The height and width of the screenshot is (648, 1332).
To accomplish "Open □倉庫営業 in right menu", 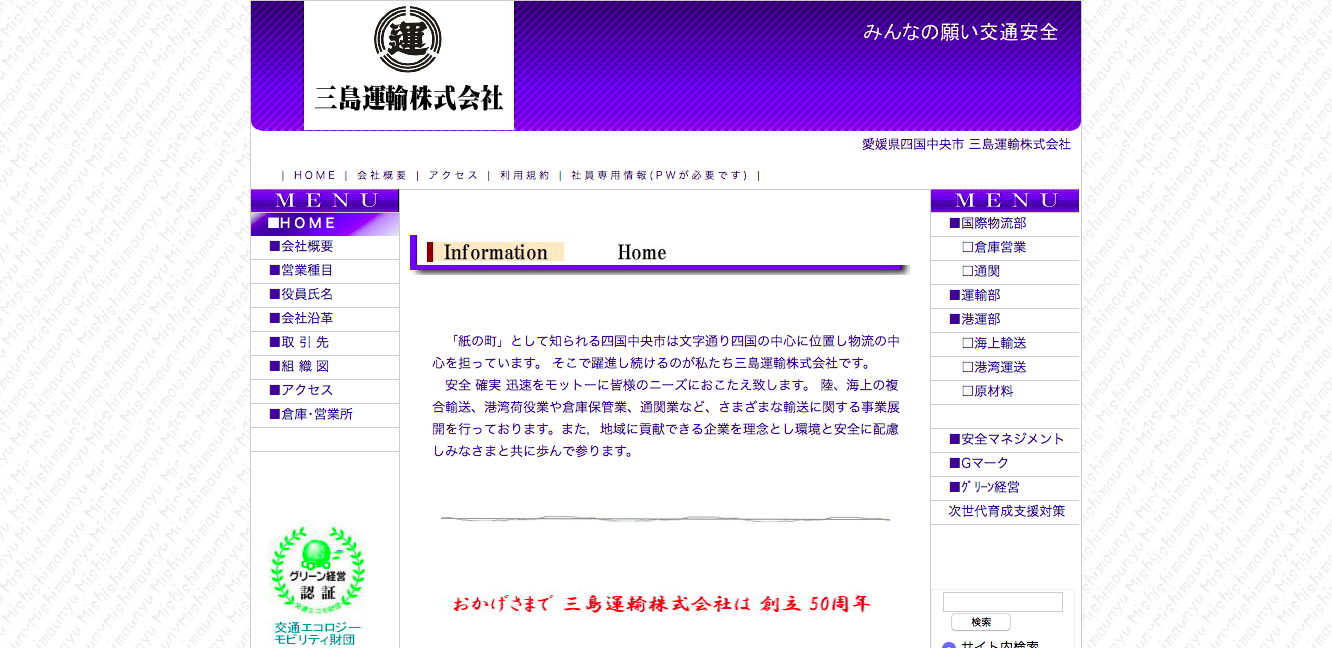I will click(x=1005, y=247).
